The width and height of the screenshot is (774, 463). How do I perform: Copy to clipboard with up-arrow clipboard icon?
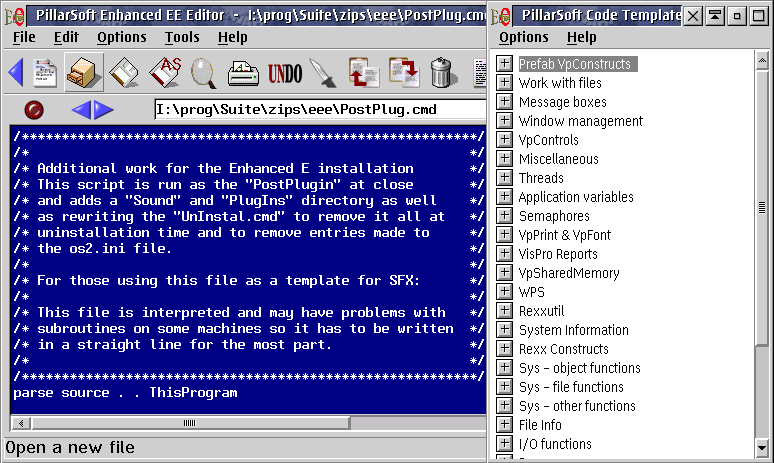(364, 73)
